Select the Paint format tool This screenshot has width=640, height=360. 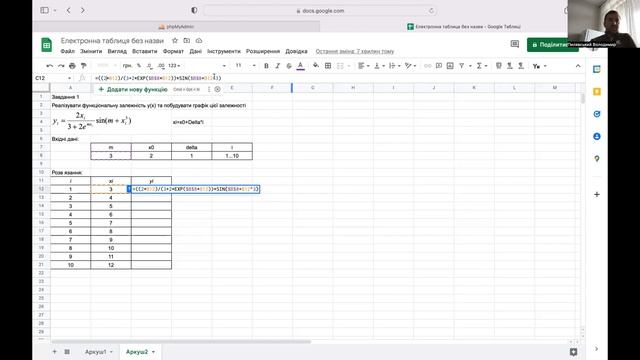(84, 66)
